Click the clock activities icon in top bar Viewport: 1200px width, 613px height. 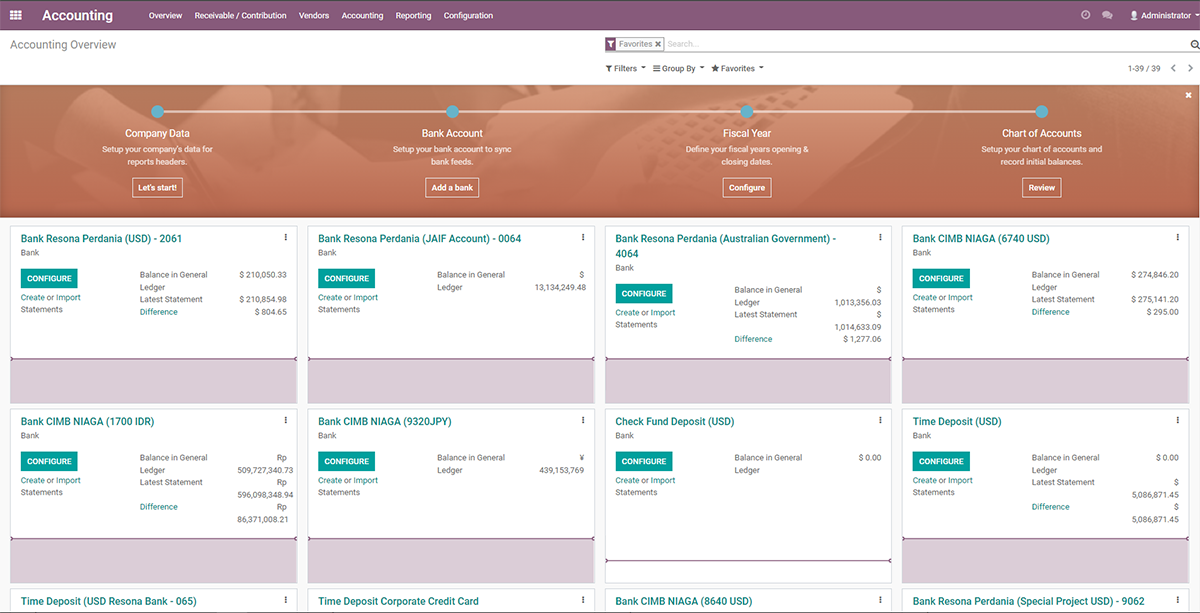(1086, 15)
